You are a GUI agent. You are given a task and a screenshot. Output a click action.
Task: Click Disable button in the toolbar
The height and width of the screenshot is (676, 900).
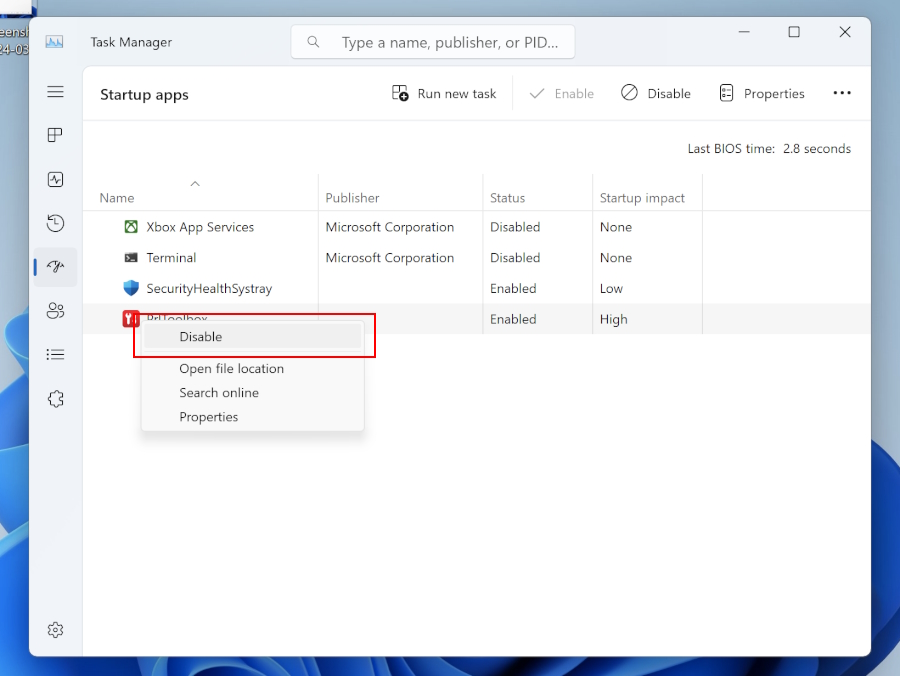(656, 93)
